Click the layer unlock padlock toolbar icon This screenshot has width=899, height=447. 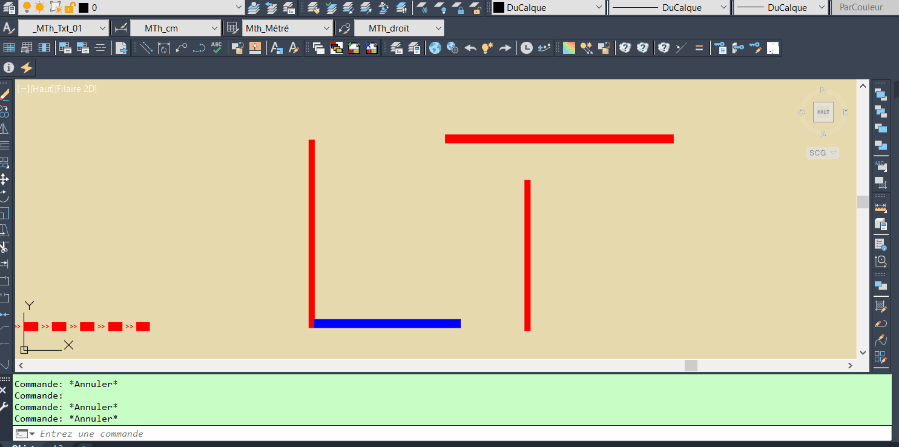[x=475, y=7]
